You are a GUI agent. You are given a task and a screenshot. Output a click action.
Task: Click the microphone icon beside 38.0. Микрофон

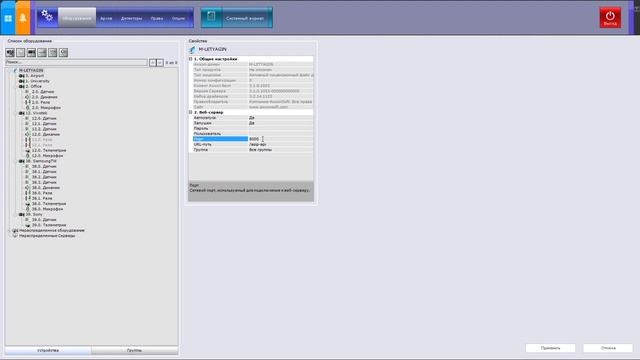pos(28,209)
